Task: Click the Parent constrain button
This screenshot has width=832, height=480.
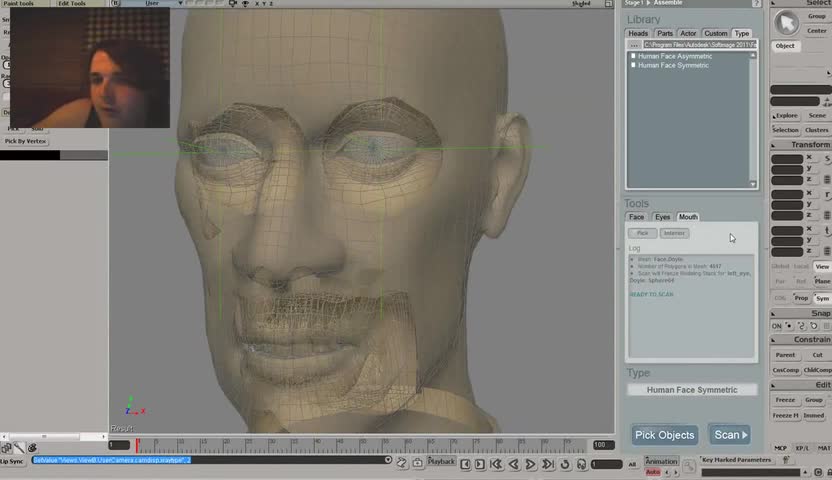Action: [785, 355]
